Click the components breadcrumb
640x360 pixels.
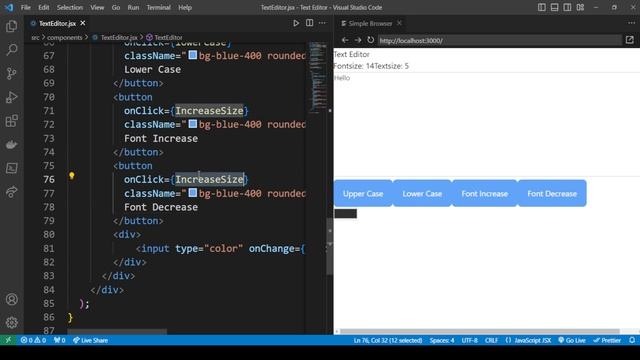[64, 37]
